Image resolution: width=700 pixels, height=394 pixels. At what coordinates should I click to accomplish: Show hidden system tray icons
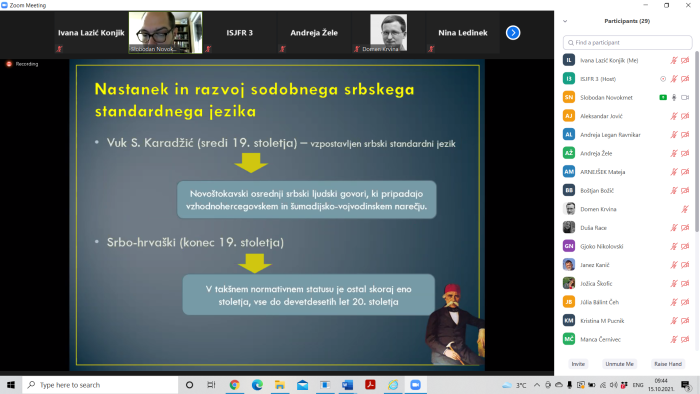537,385
